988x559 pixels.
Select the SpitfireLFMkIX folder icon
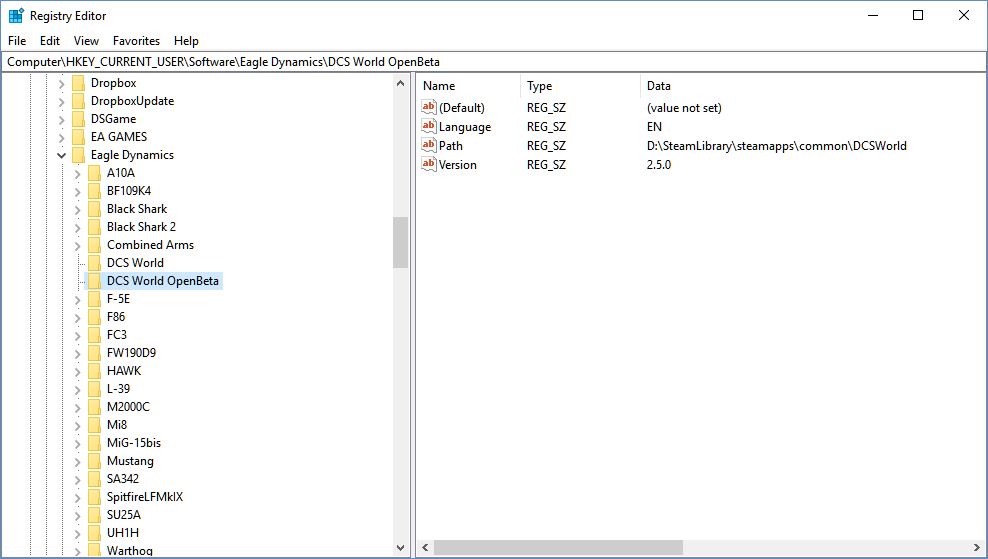pos(95,497)
